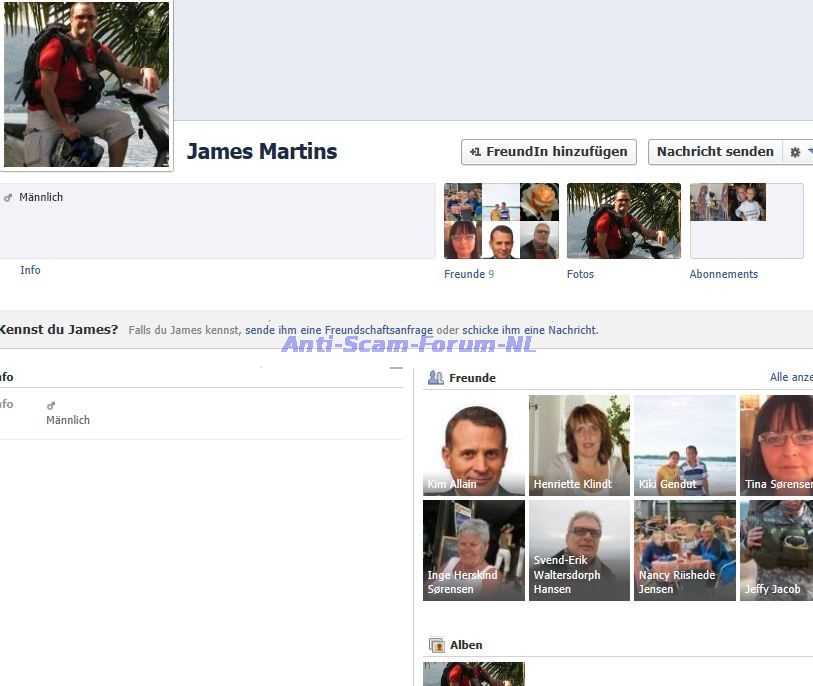Open the Abonnements tile
813x686 pixels.
pyautogui.click(x=746, y=221)
